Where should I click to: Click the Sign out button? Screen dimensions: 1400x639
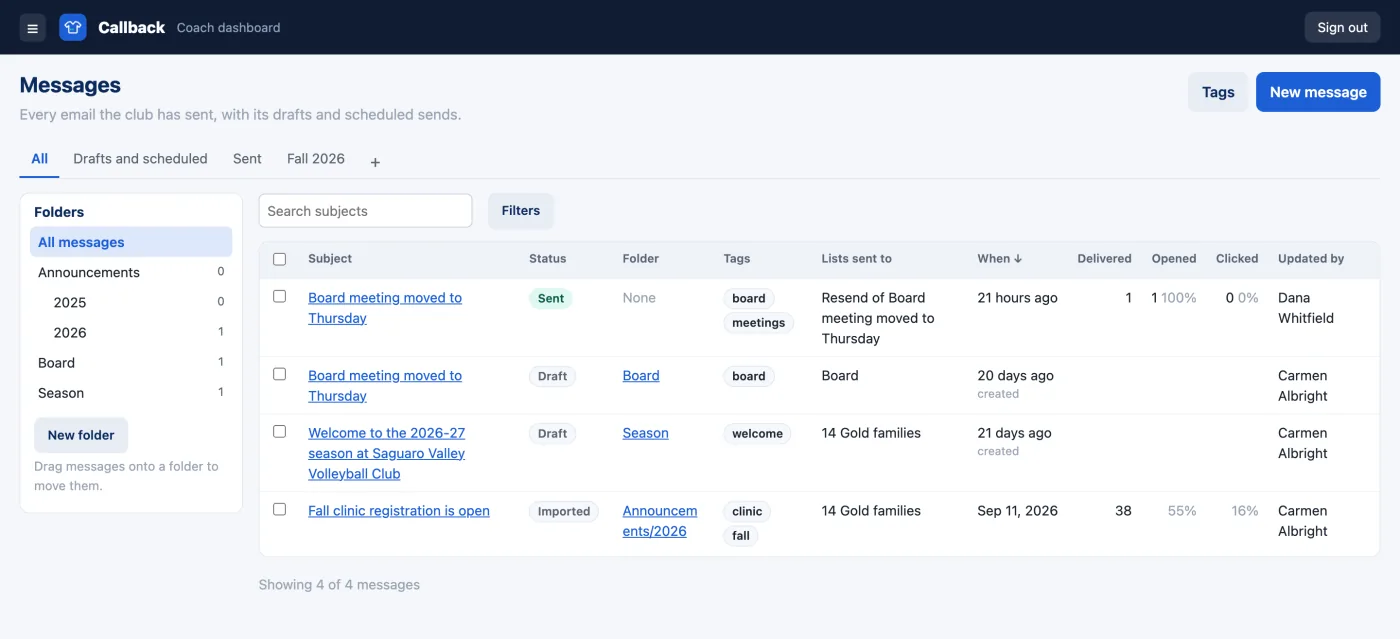pos(1342,27)
